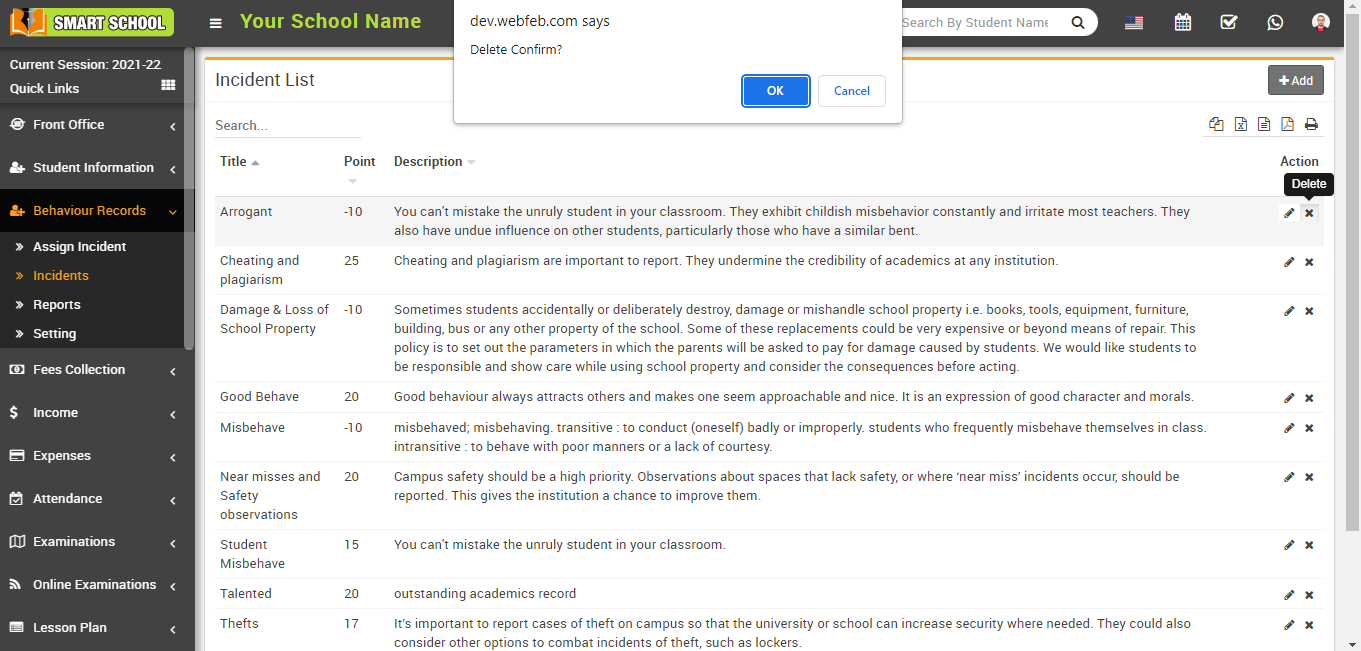The image size is (1361, 651).
Task: Cancel the delete confirmation dialog
Action: pos(851,91)
